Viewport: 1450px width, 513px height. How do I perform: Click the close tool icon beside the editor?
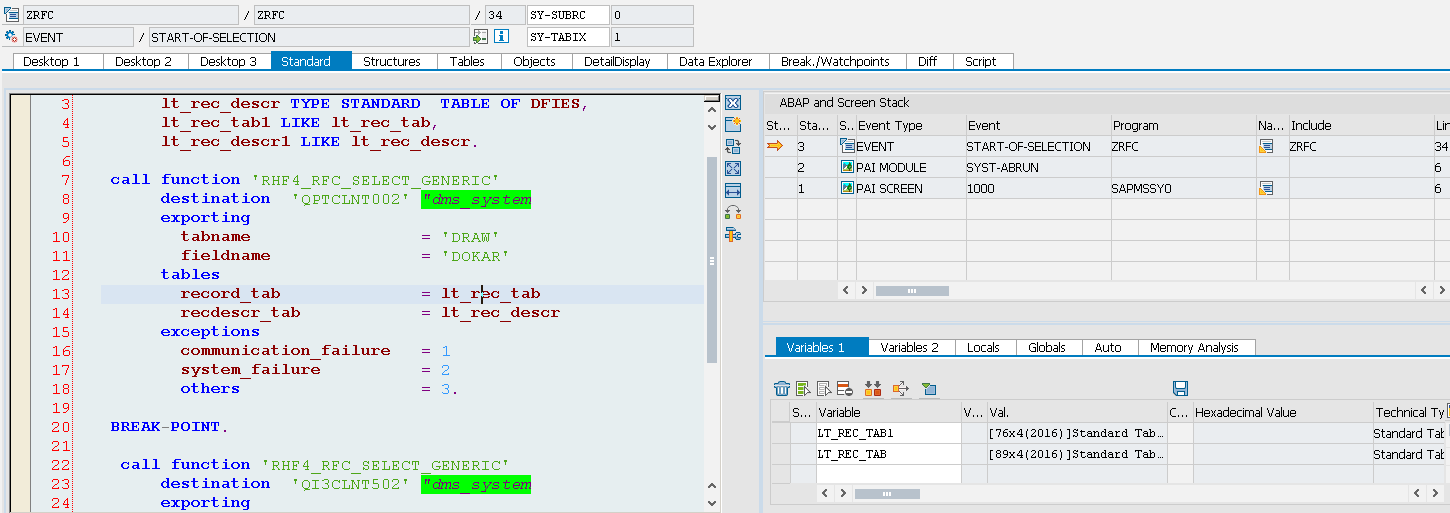pyautogui.click(x=732, y=103)
